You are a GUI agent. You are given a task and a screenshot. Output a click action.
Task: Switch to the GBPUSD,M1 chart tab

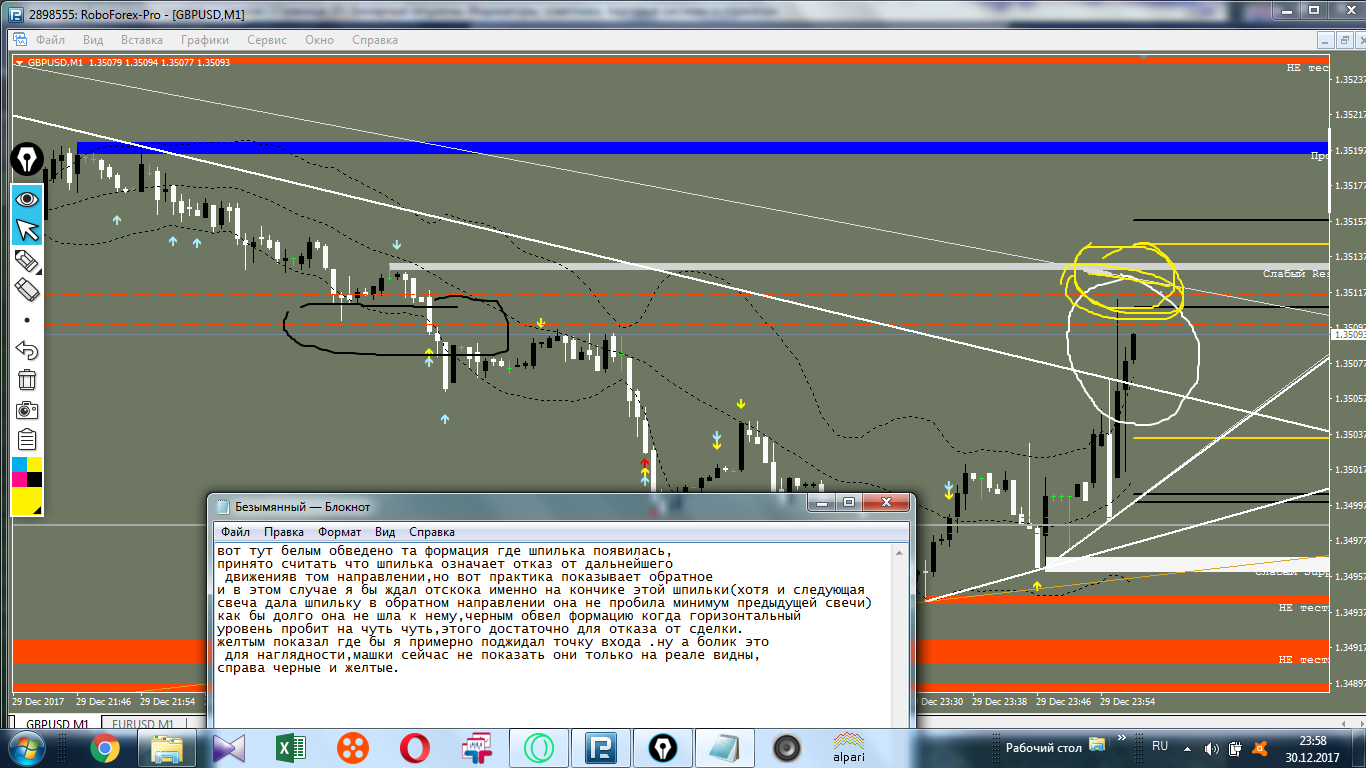56,723
